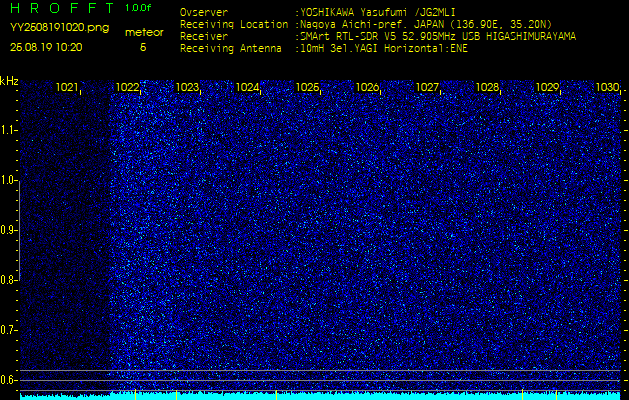Click the 'Receiving Location' label
The image size is (629, 400).
pyautogui.click(x=234, y=24)
